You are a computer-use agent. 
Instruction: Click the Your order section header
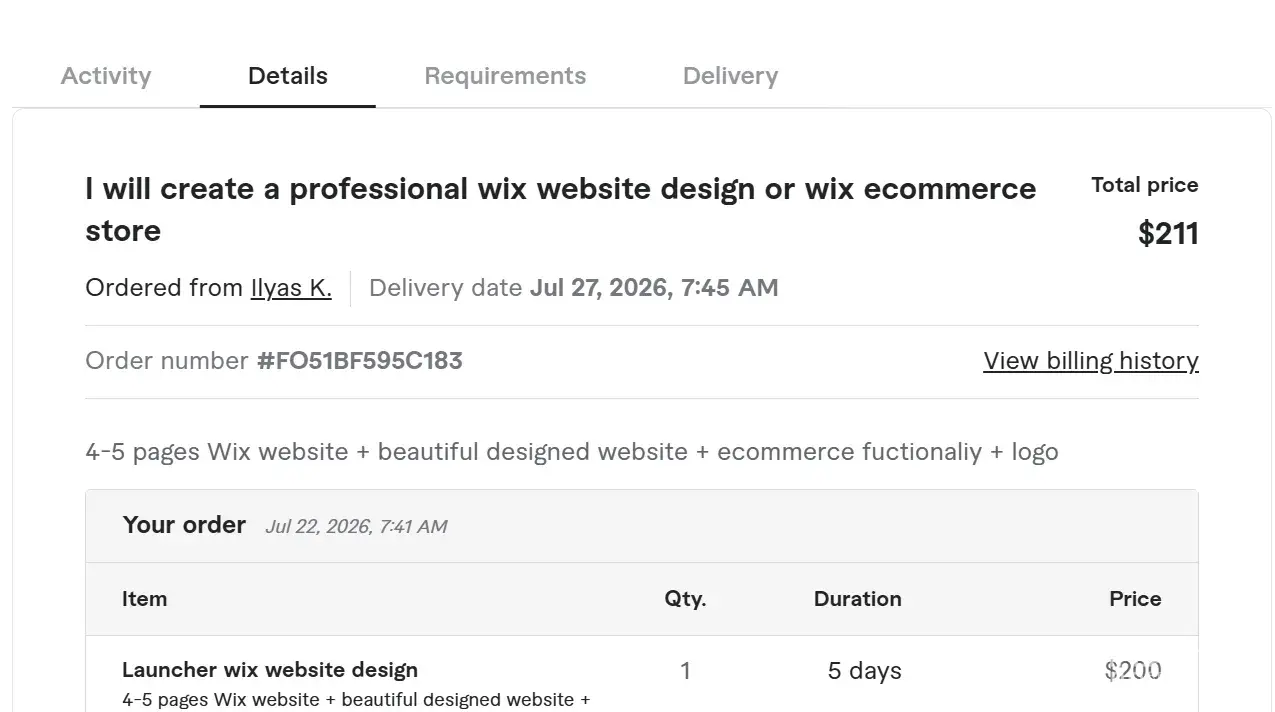[x=184, y=525]
